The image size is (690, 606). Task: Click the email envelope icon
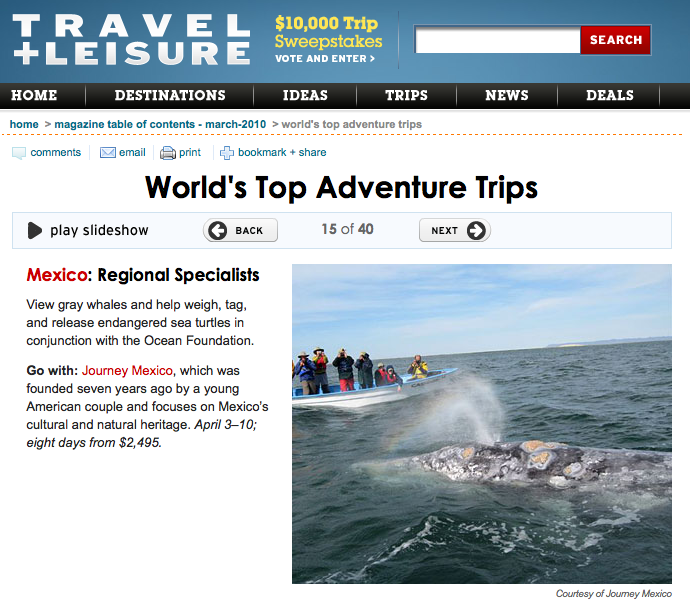click(107, 152)
